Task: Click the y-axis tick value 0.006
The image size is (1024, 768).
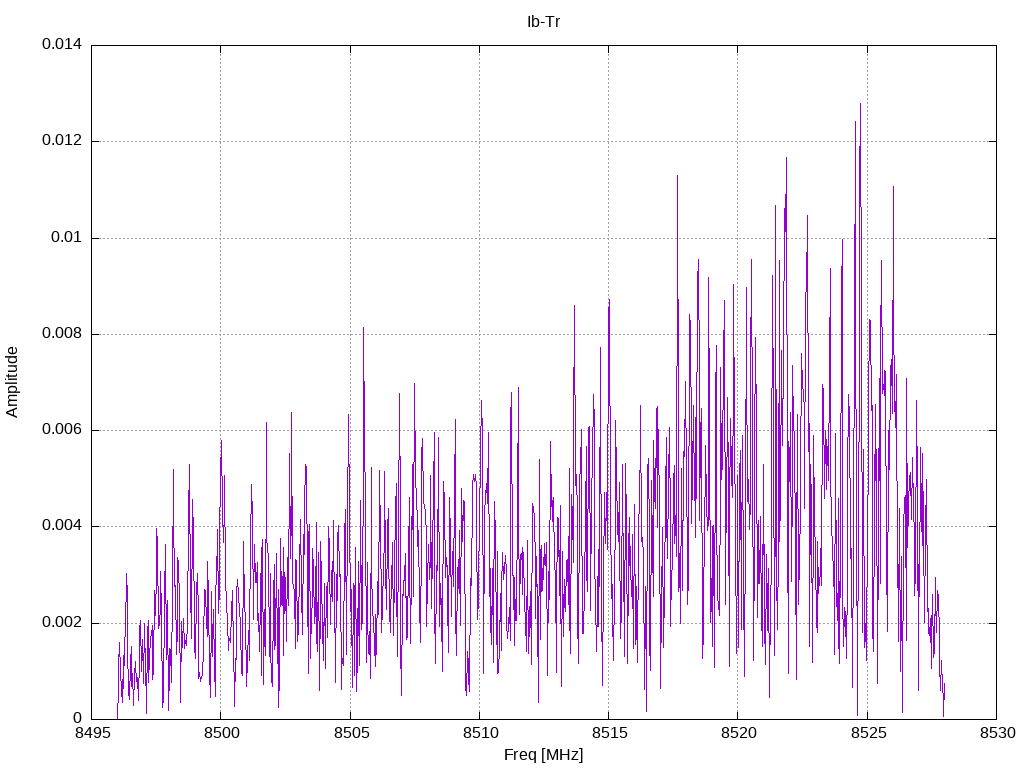Action: 62,430
